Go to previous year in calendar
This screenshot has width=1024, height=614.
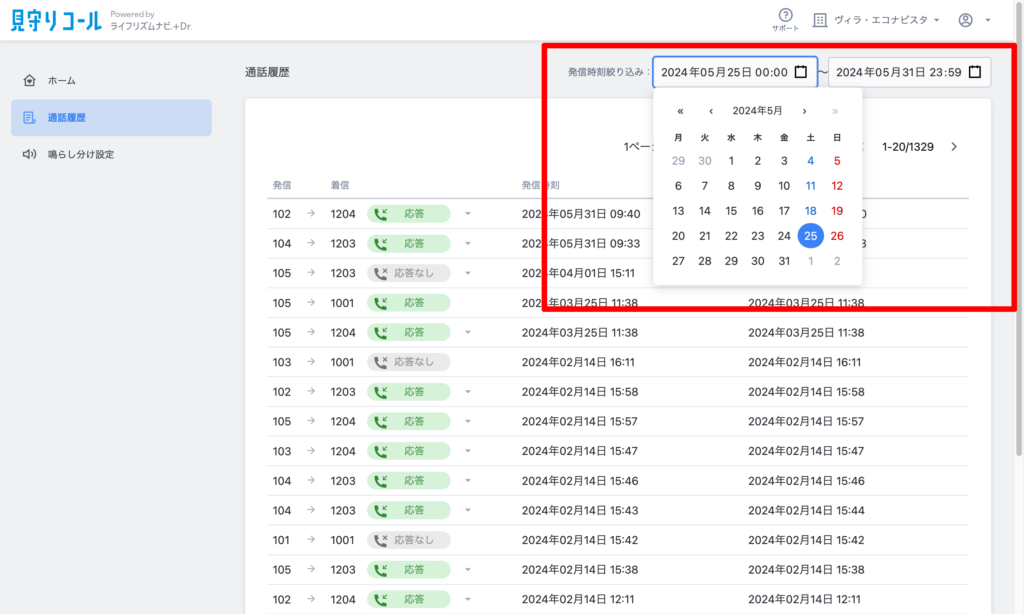click(680, 111)
